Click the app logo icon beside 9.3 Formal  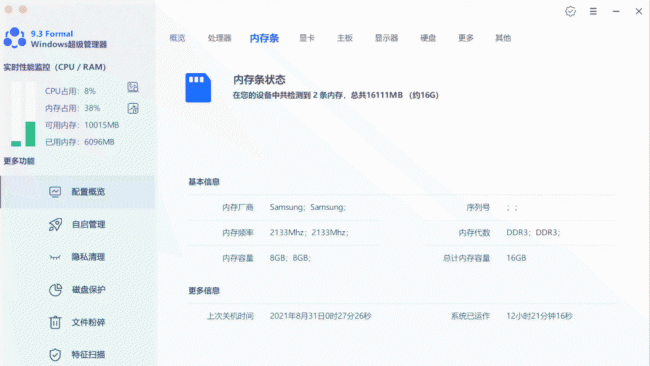pos(15,38)
